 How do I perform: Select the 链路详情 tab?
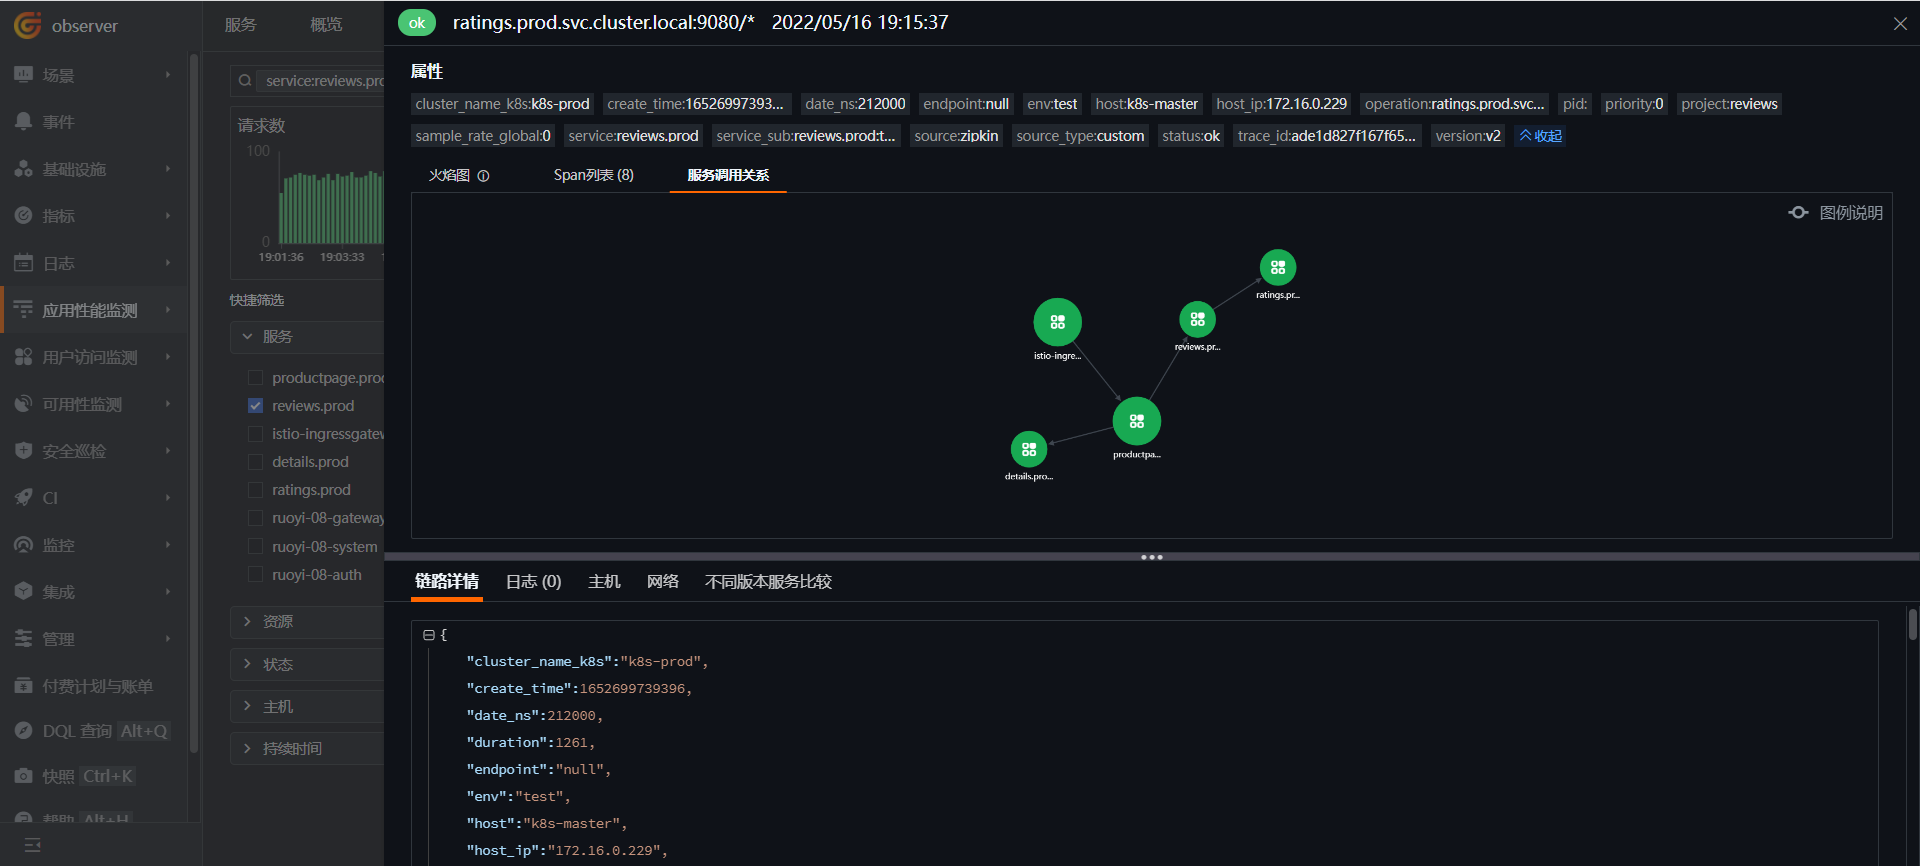(x=447, y=582)
